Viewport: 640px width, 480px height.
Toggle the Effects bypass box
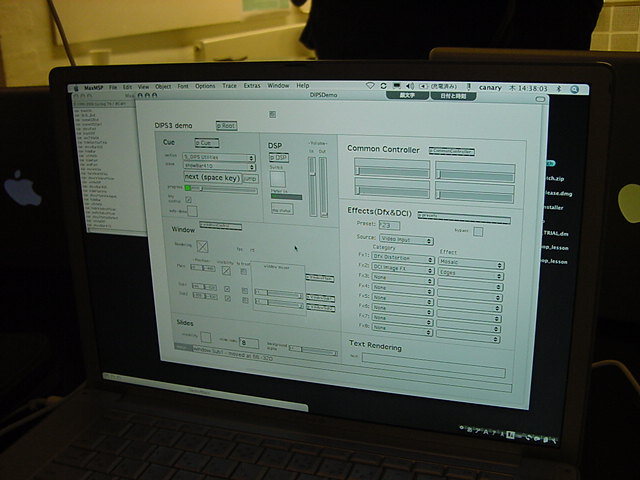(478, 232)
